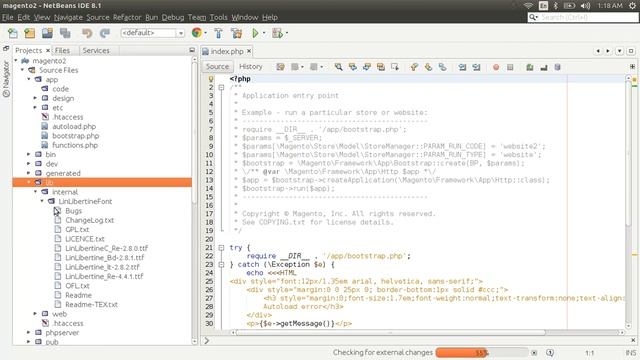This screenshot has width=640, height=360.
Task: Expand the bin folder
Action: [29, 154]
